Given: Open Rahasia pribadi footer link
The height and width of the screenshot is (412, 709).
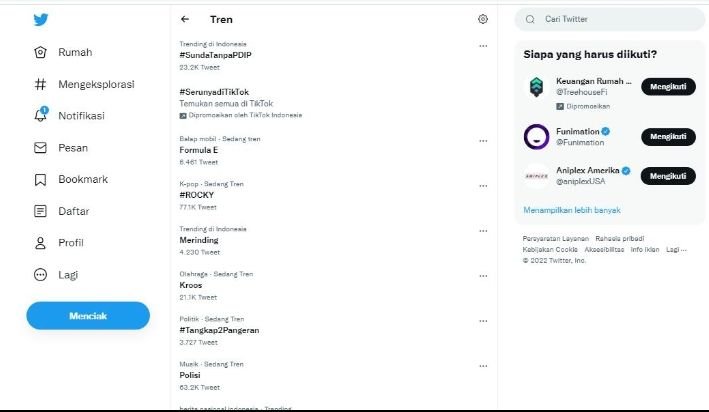Looking at the screenshot, I should pos(620,239).
